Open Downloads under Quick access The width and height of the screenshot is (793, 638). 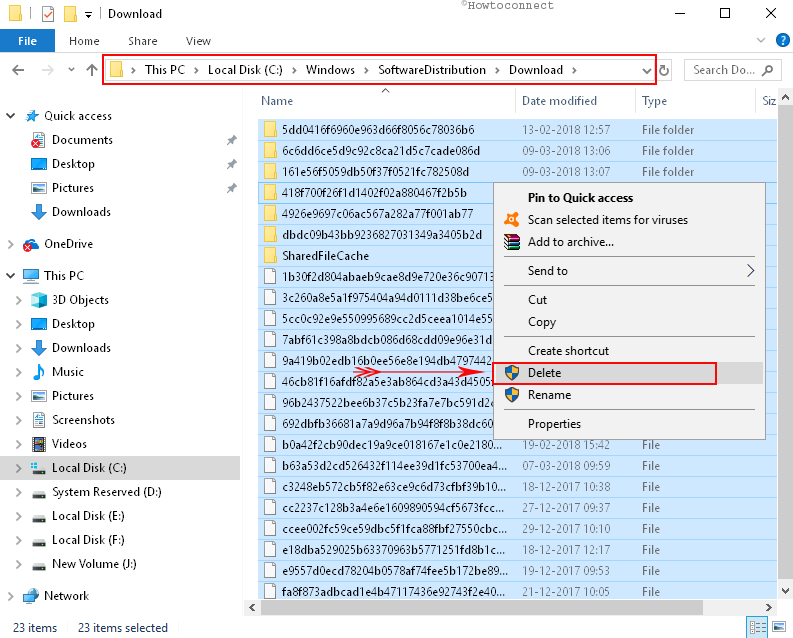[81, 212]
